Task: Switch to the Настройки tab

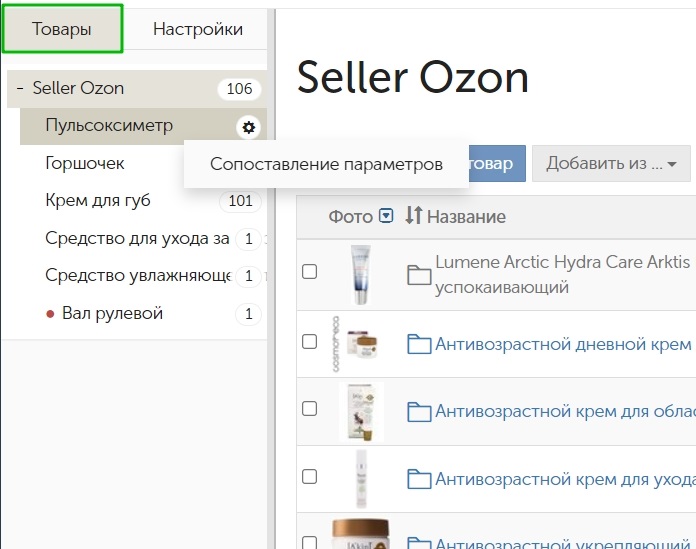Action: pos(197,29)
